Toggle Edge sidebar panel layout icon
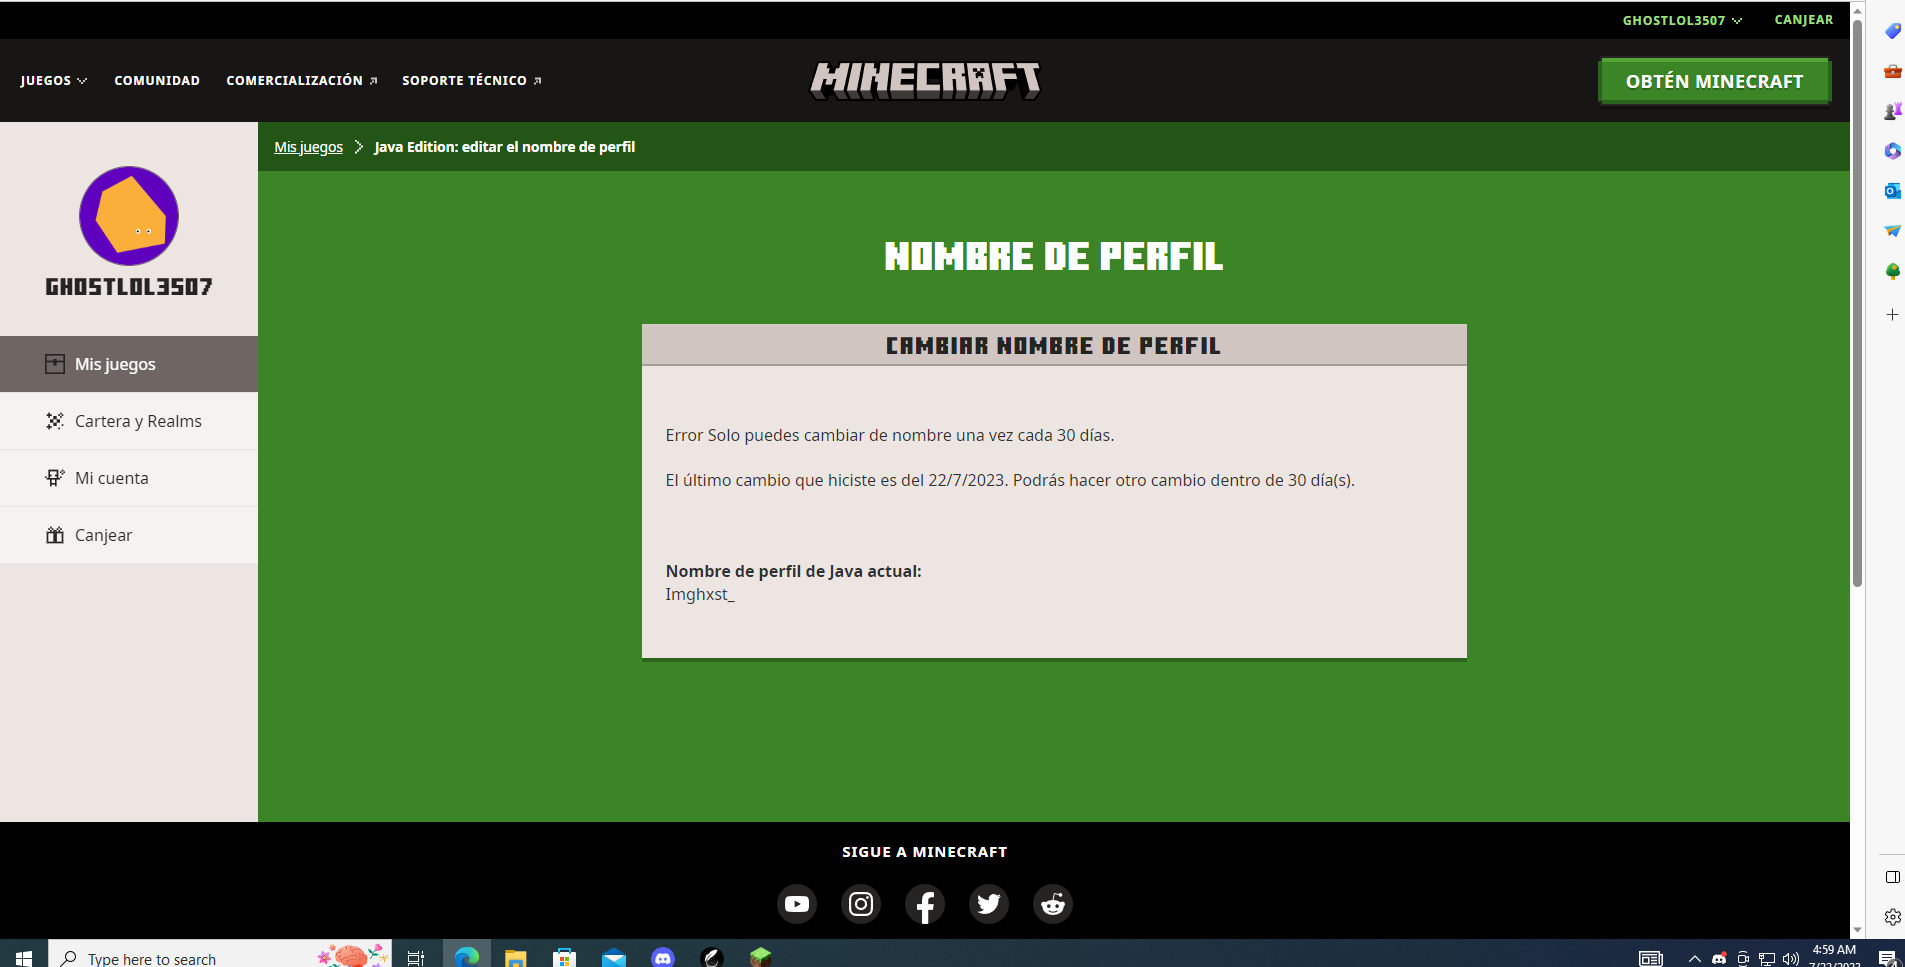The width and height of the screenshot is (1905, 967). (x=1892, y=877)
